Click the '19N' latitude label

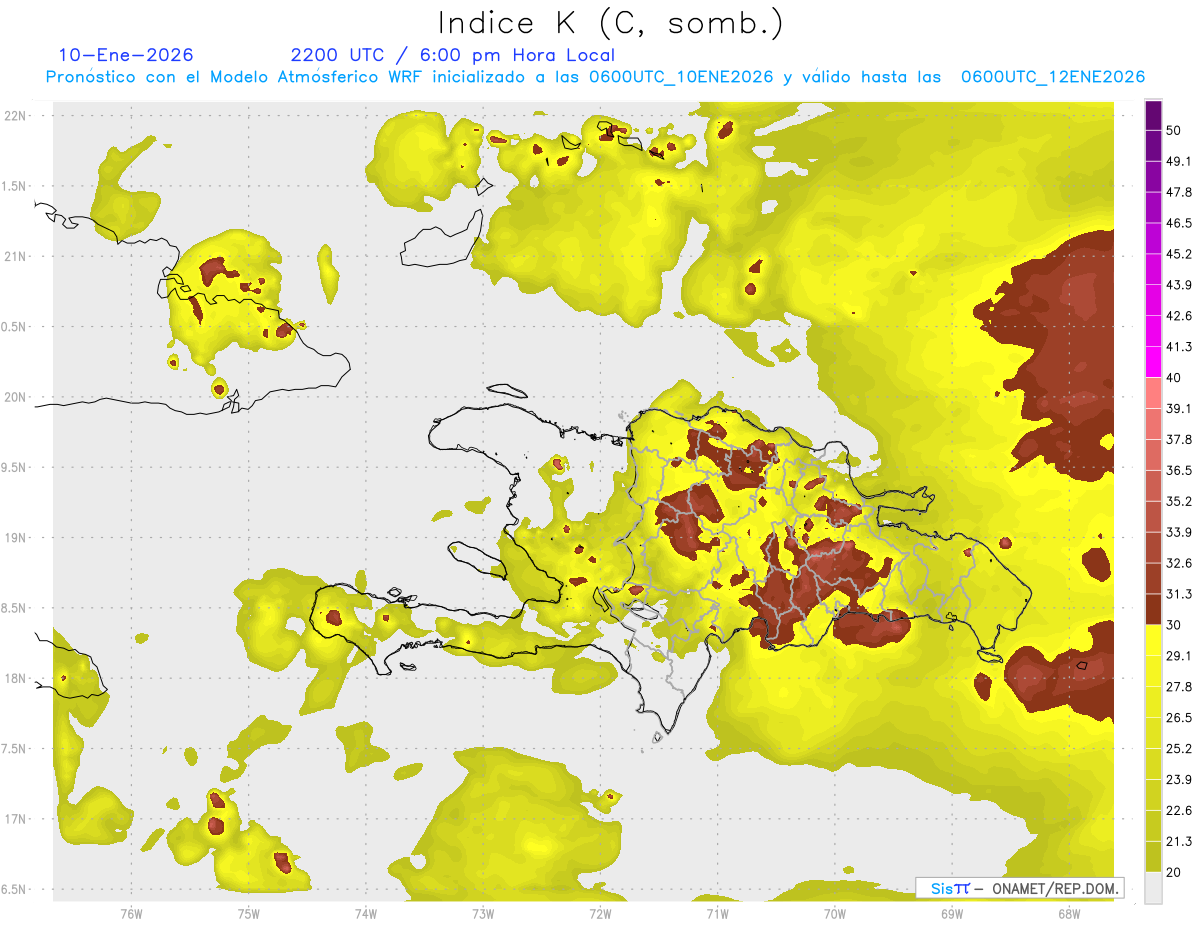click(x=16, y=537)
